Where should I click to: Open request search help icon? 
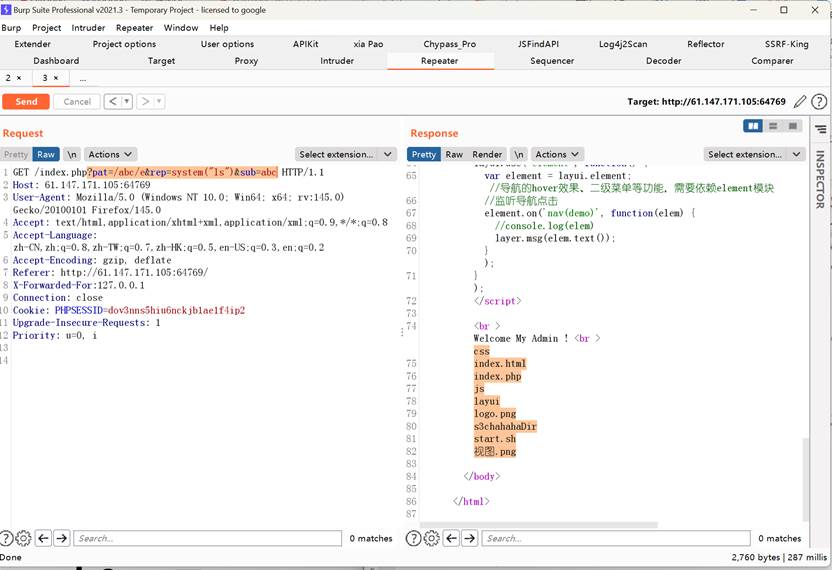pyautogui.click(x=6, y=538)
